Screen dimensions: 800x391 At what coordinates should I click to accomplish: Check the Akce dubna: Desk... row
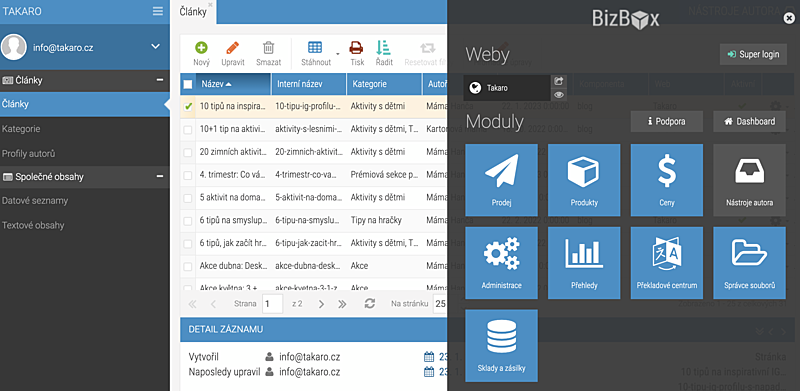pos(188,266)
